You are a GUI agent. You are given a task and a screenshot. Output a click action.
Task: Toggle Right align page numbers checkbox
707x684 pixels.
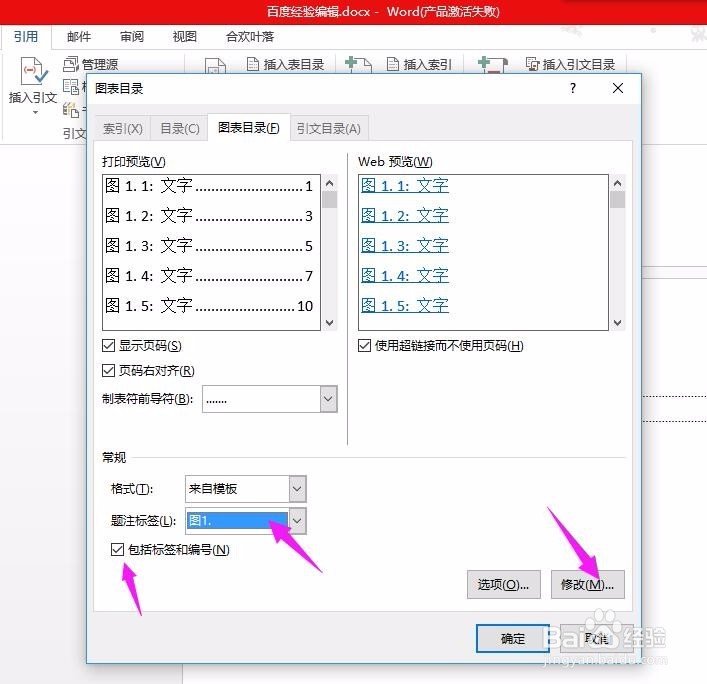point(108,371)
